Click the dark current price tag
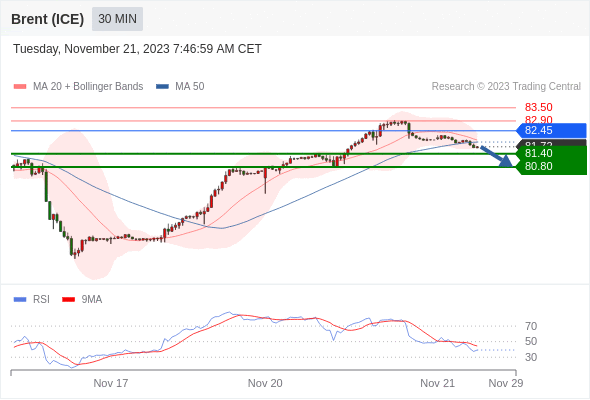The width and height of the screenshot is (590, 400). point(551,143)
